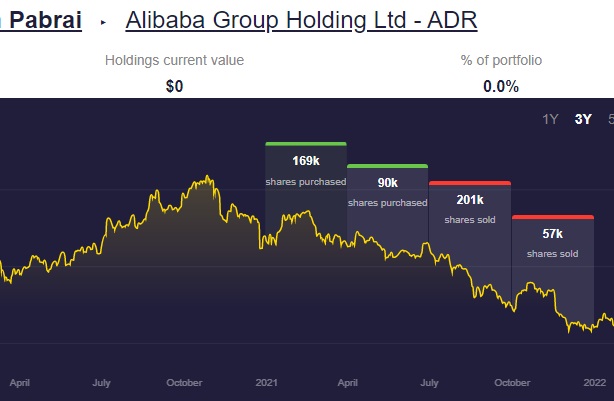The image size is (614, 401).
Task: Select the 3Y time range
Action: click(x=583, y=120)
